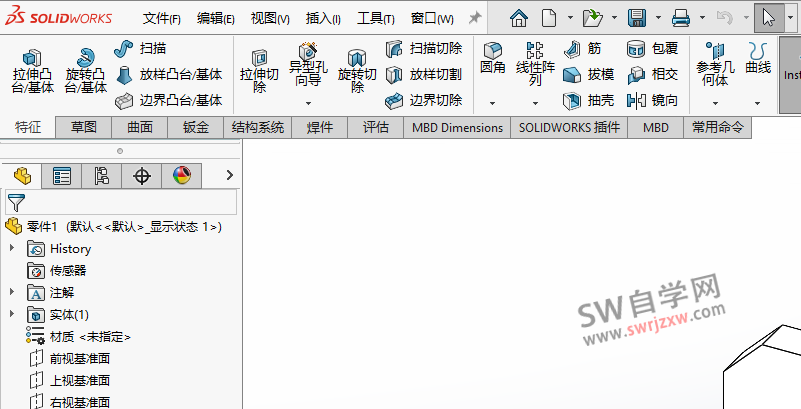
Task: Select the 相交 intersect tool
Action: coord(652,75)
